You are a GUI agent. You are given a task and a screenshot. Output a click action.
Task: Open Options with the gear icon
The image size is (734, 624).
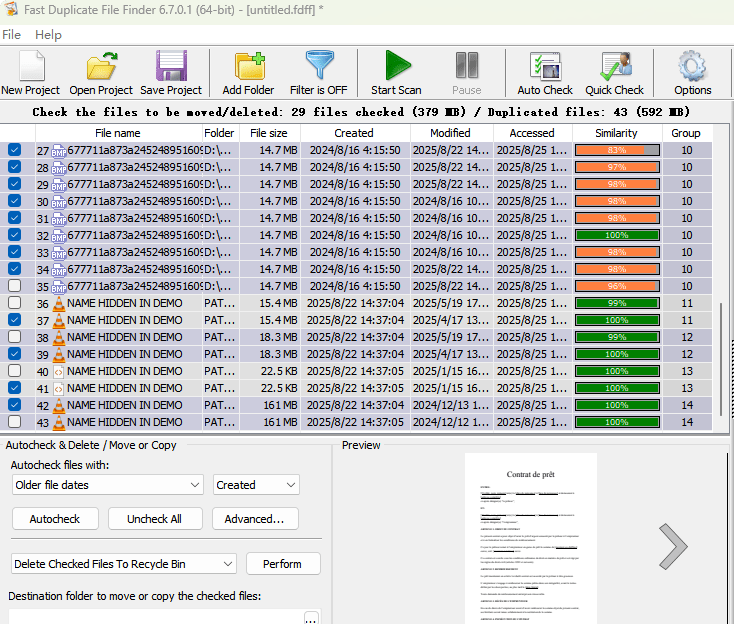(692, 66)
